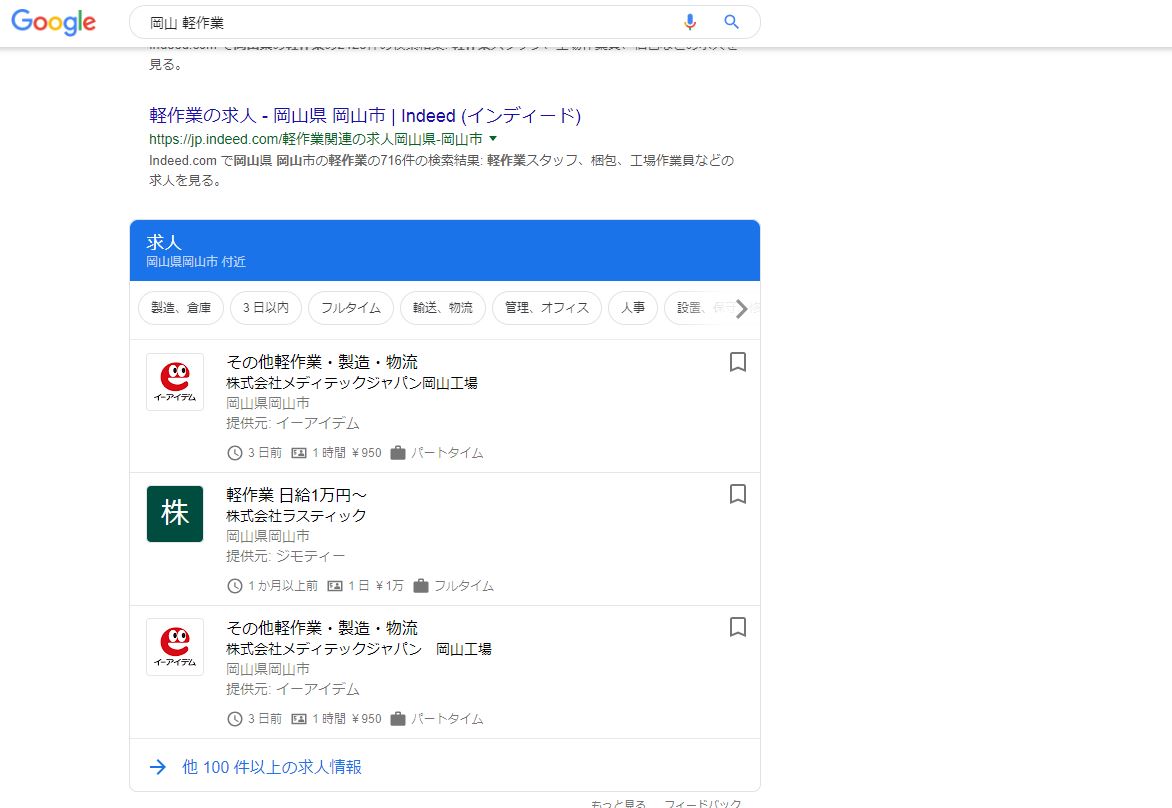Open 他 100 件以上の求人情報 link

pyautogui.click(x=271, y=767)
